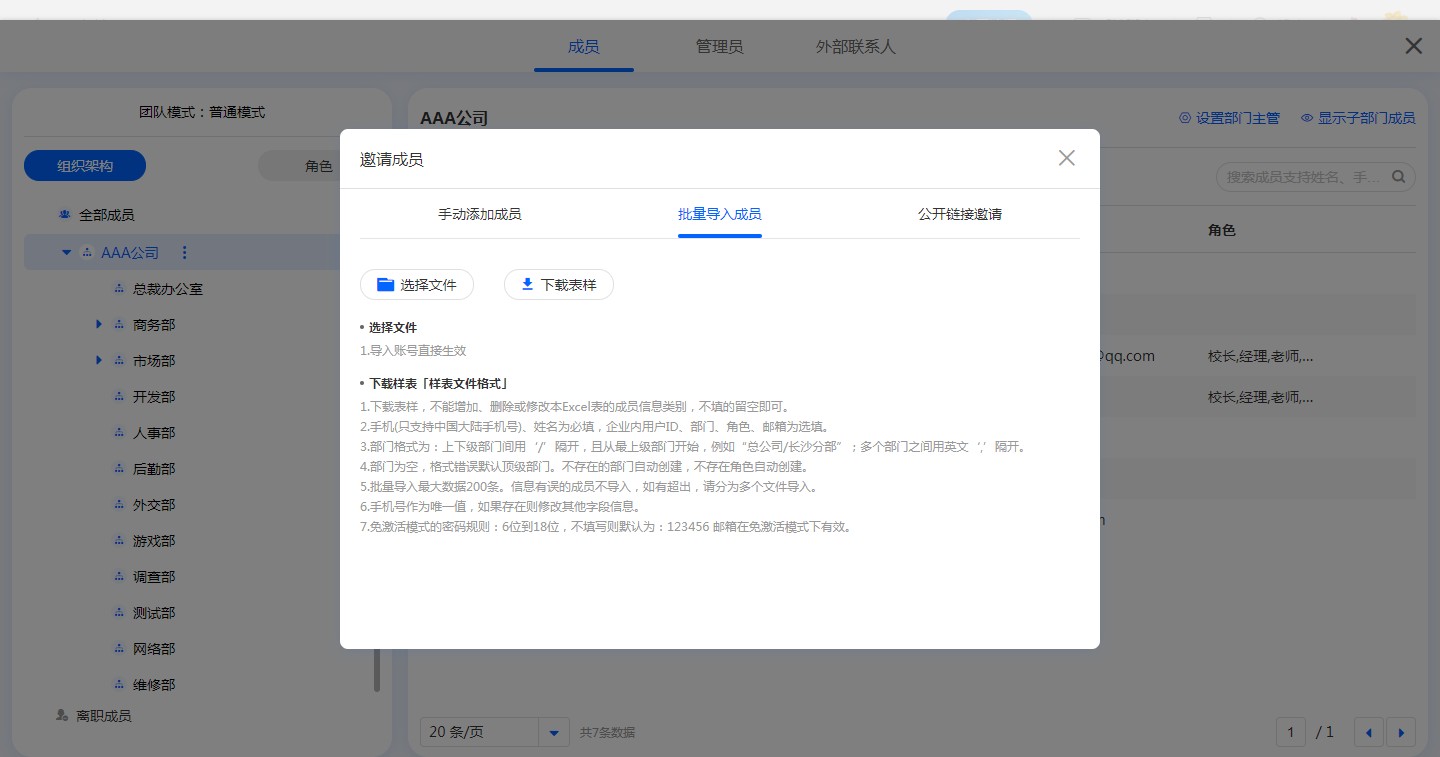Click the 离职成员 person icon
1440x757 pixels.
coord(62,716)
